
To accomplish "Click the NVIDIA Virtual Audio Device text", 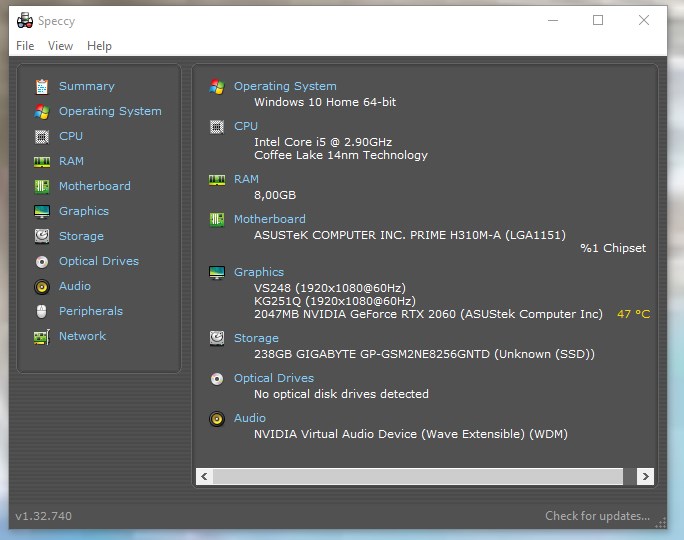I will tap(410, 434).
